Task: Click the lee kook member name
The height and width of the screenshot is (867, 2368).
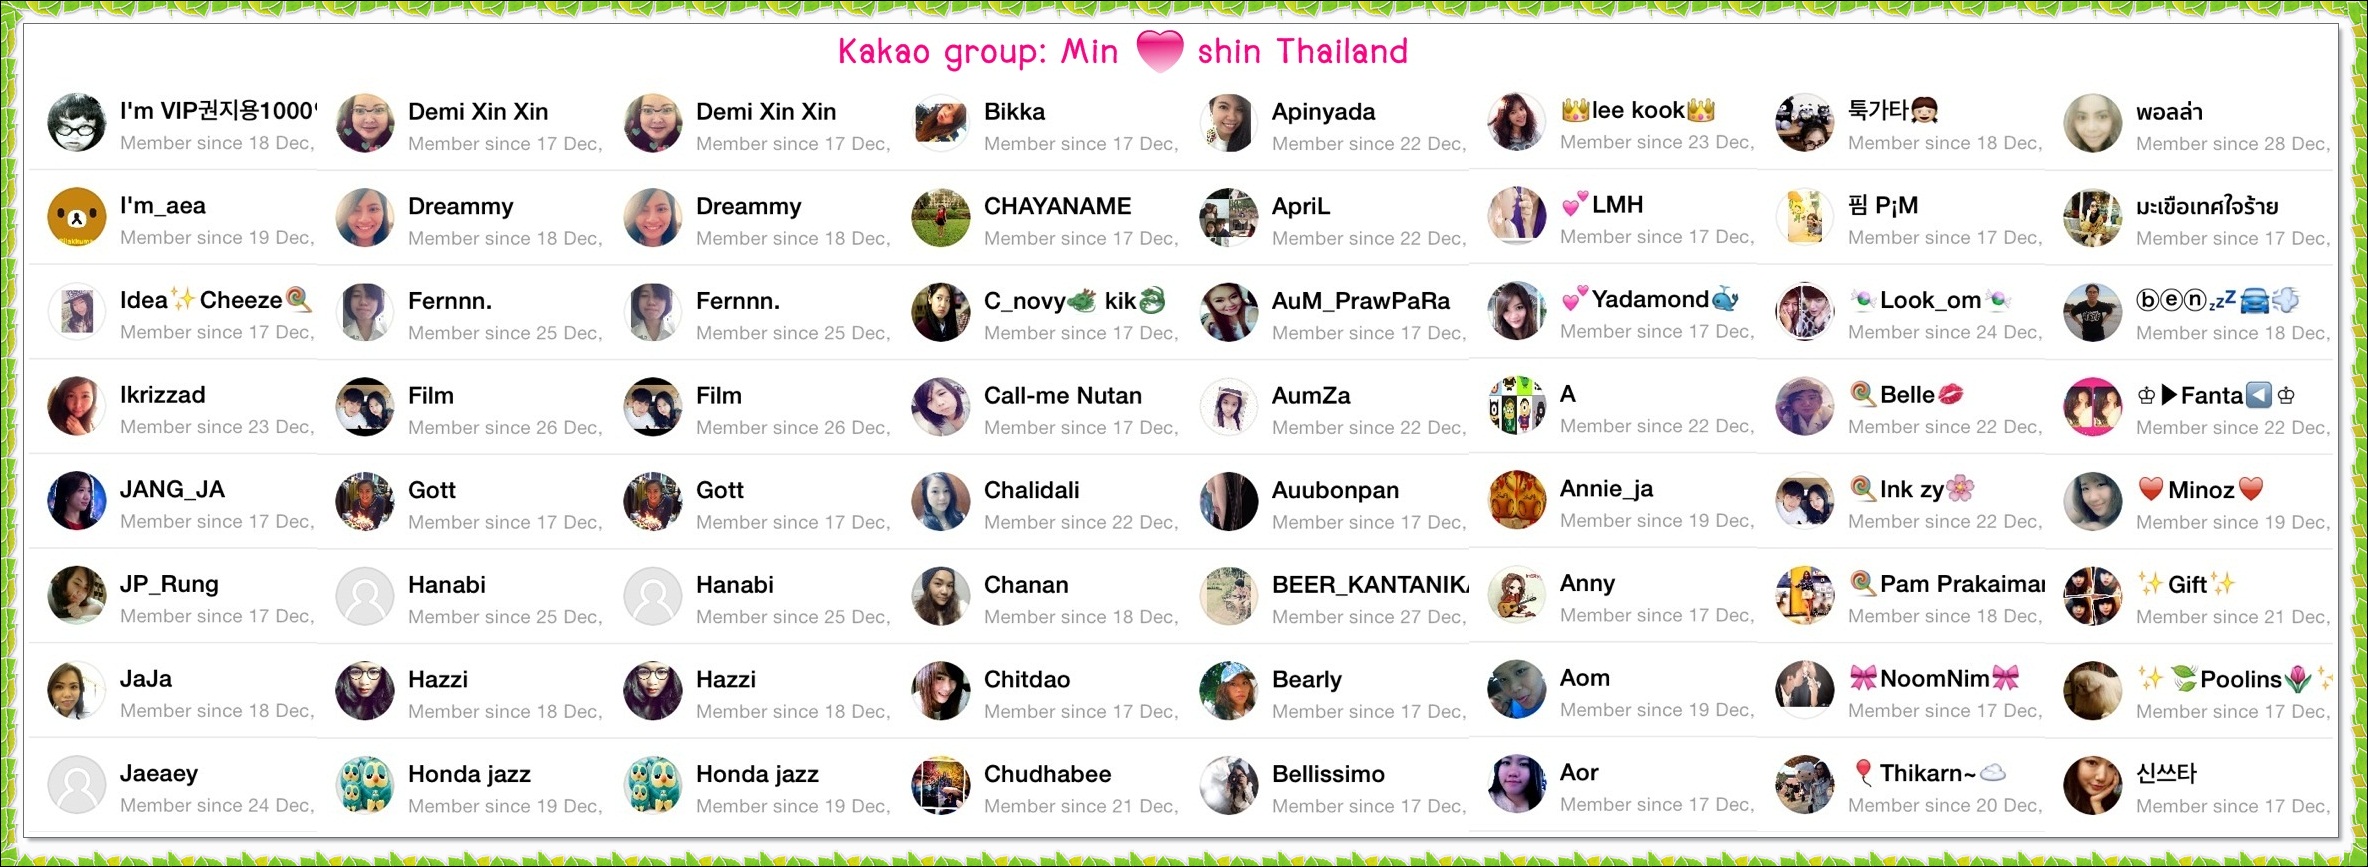Action: [1638, 110]
